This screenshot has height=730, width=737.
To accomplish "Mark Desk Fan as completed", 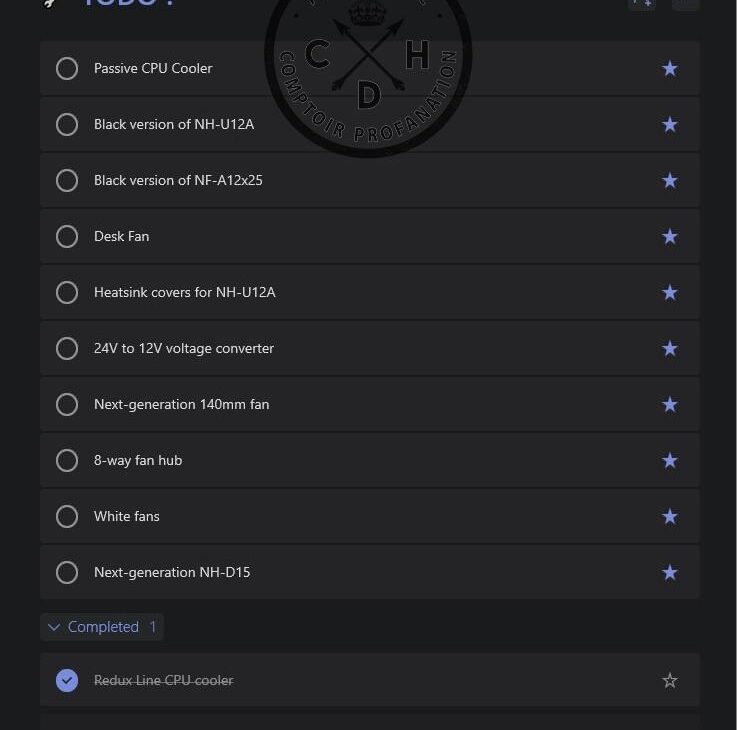I will tap(67, 237).
